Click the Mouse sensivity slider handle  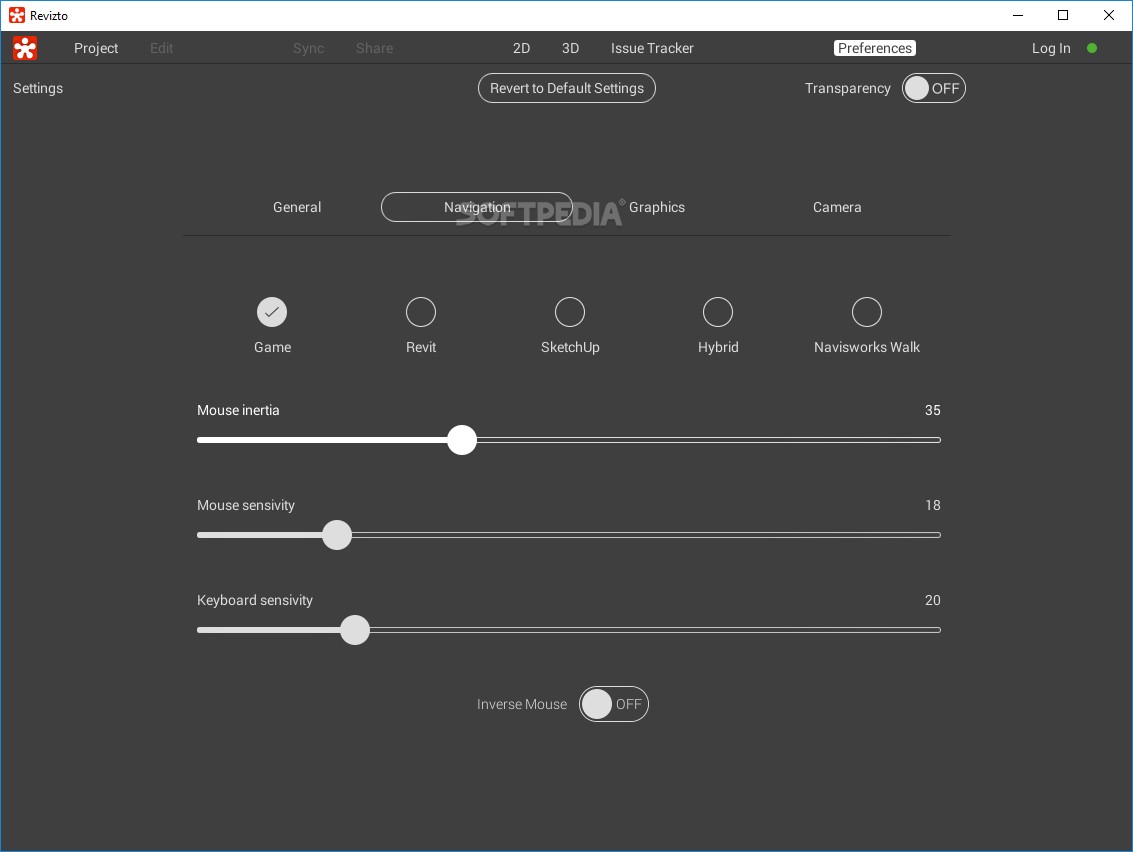(337, 535)
